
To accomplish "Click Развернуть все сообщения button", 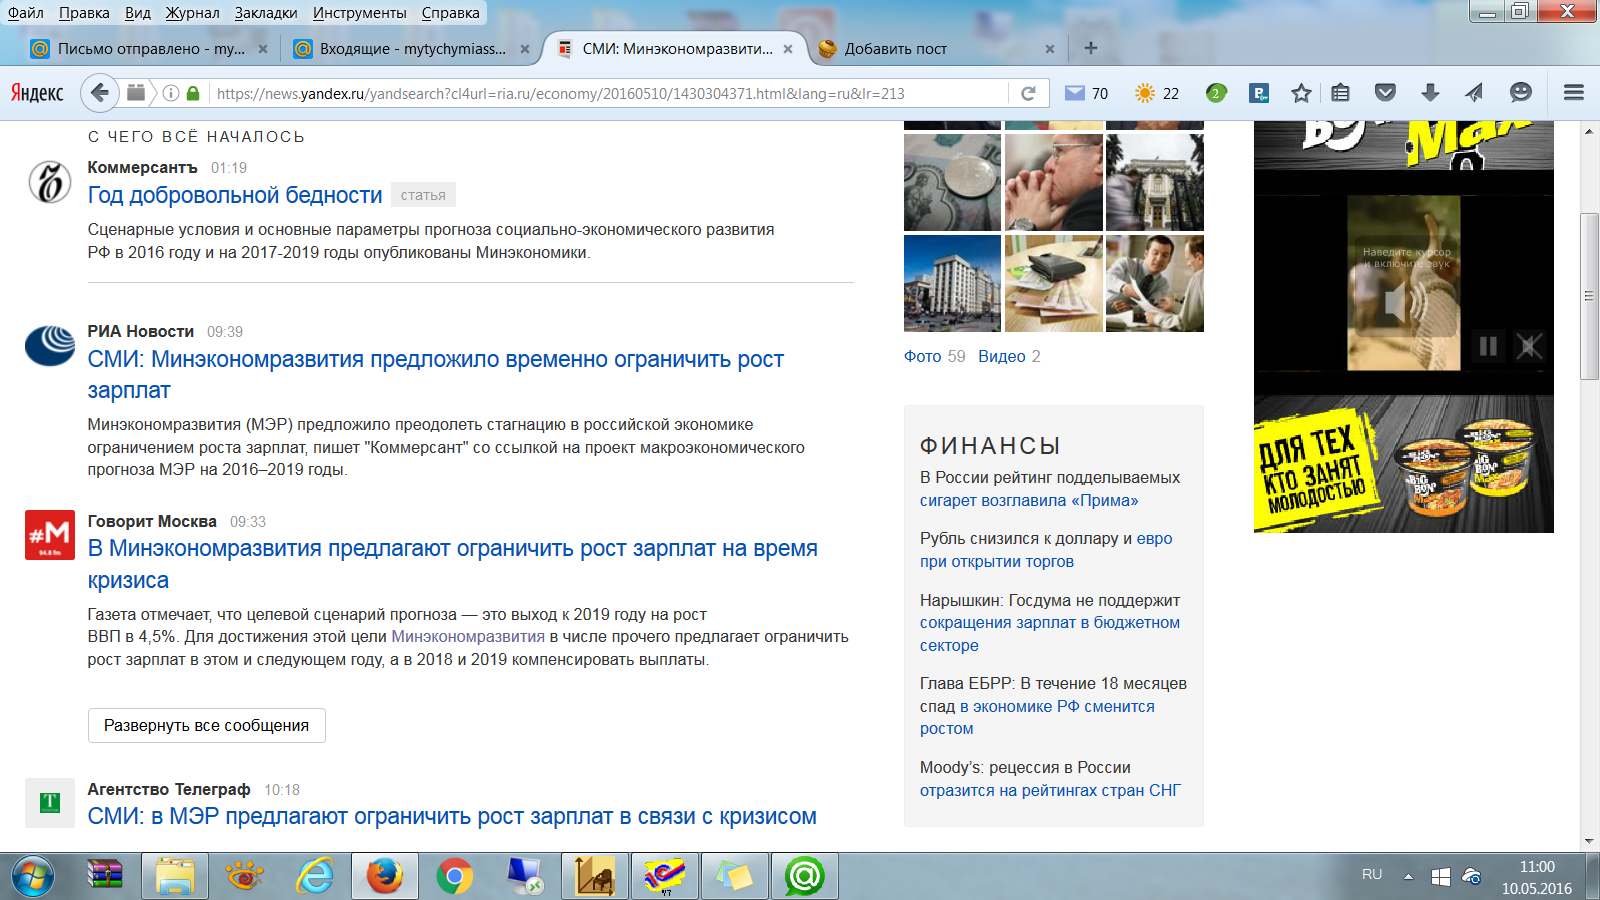I will [x=207, y=725].
